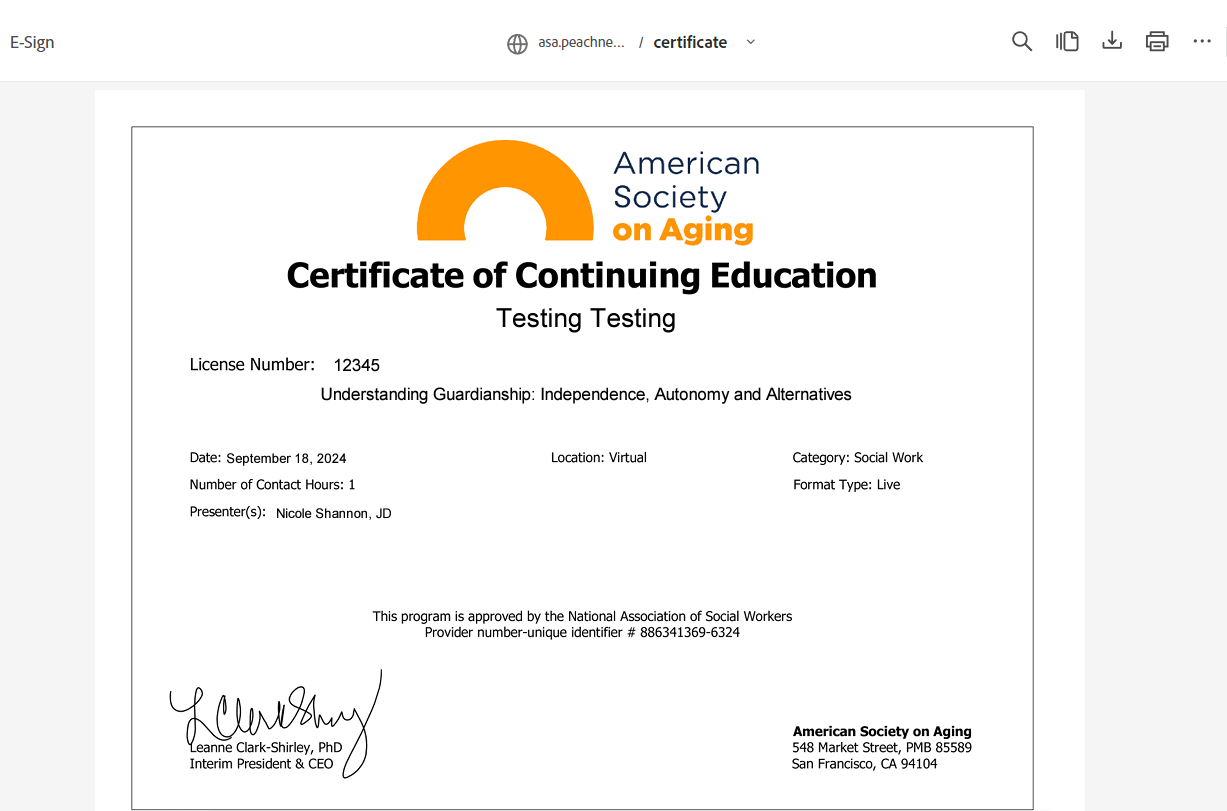The width and height of the screenshot is (1227, 811).
Task: Open the page thumbnails panel icon
Action: pyautogui.click(x=1067, y=42)
